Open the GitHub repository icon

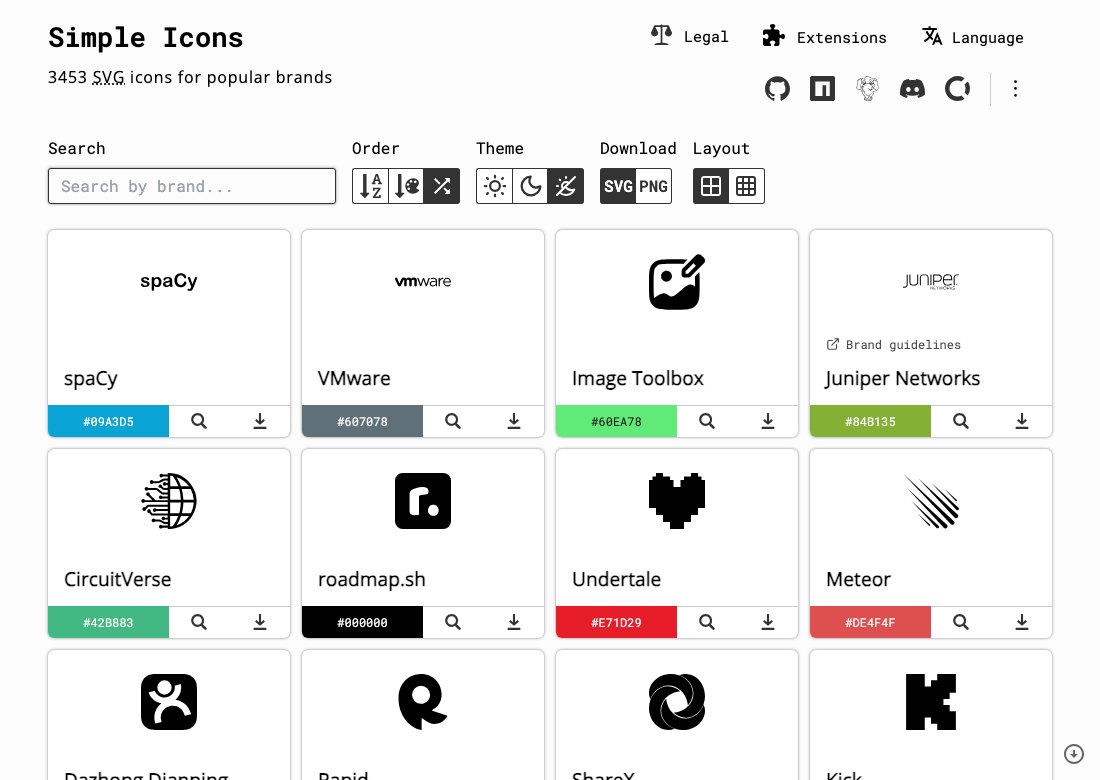pos(777,89)
